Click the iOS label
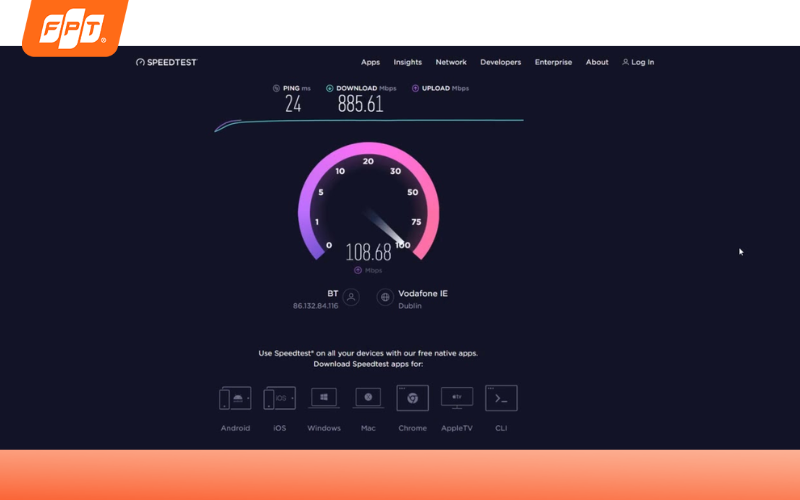This screenshot has width=800, height=500. coord(280,428)
